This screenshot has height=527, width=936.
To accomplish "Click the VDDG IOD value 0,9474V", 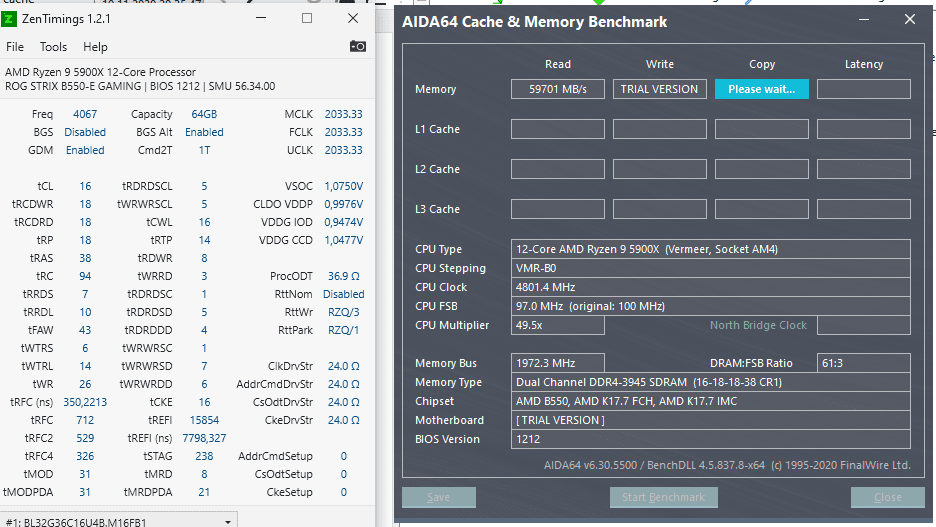I will 343,222.
